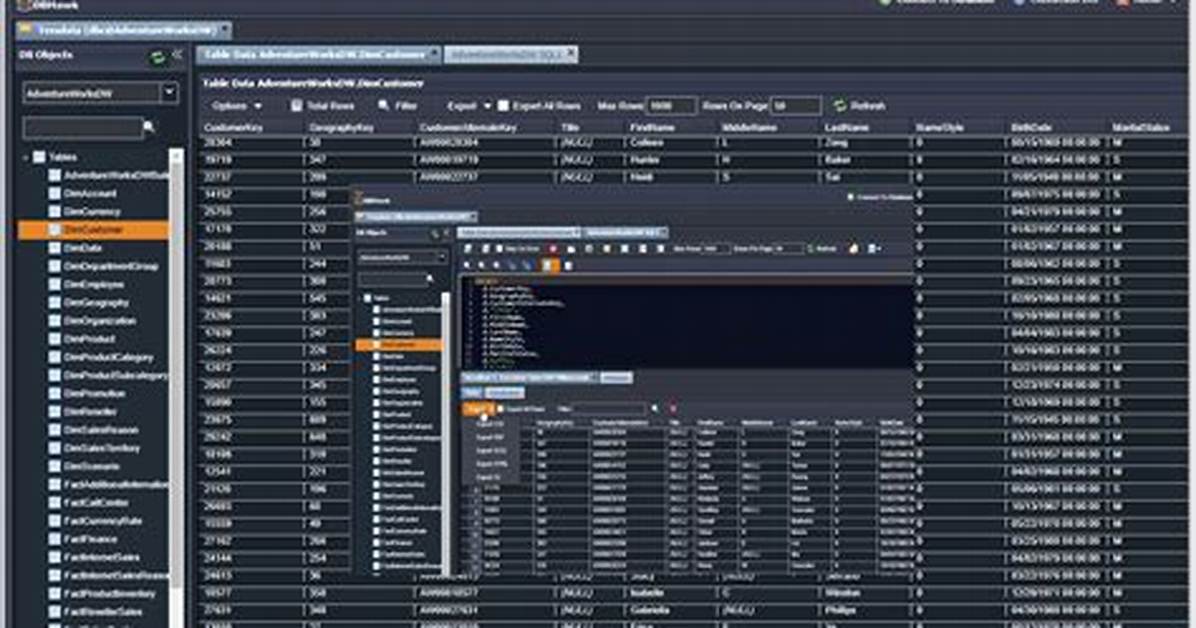This screenshot has width=1196, height=628.
Task: Click the DimGeography table icon
Action: coord(55,302)
